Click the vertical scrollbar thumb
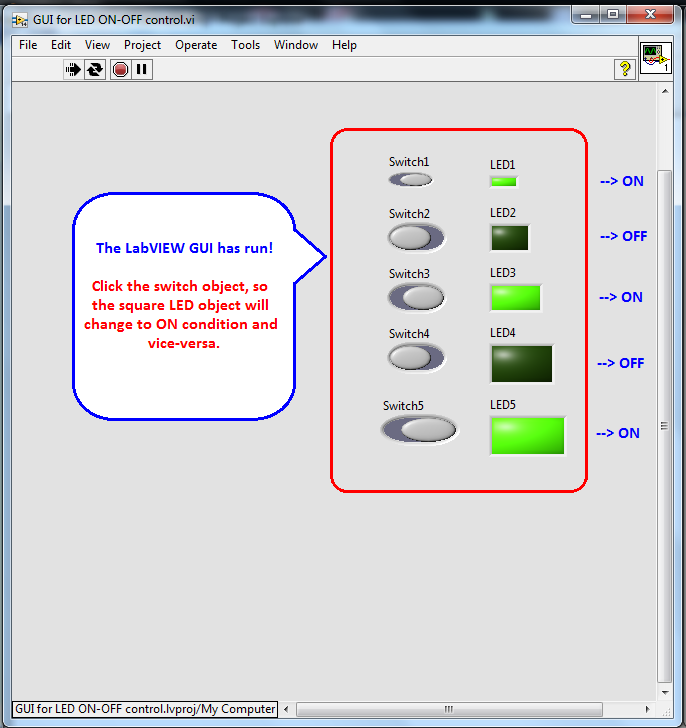 pyautogui.click(x=665, y=426)
